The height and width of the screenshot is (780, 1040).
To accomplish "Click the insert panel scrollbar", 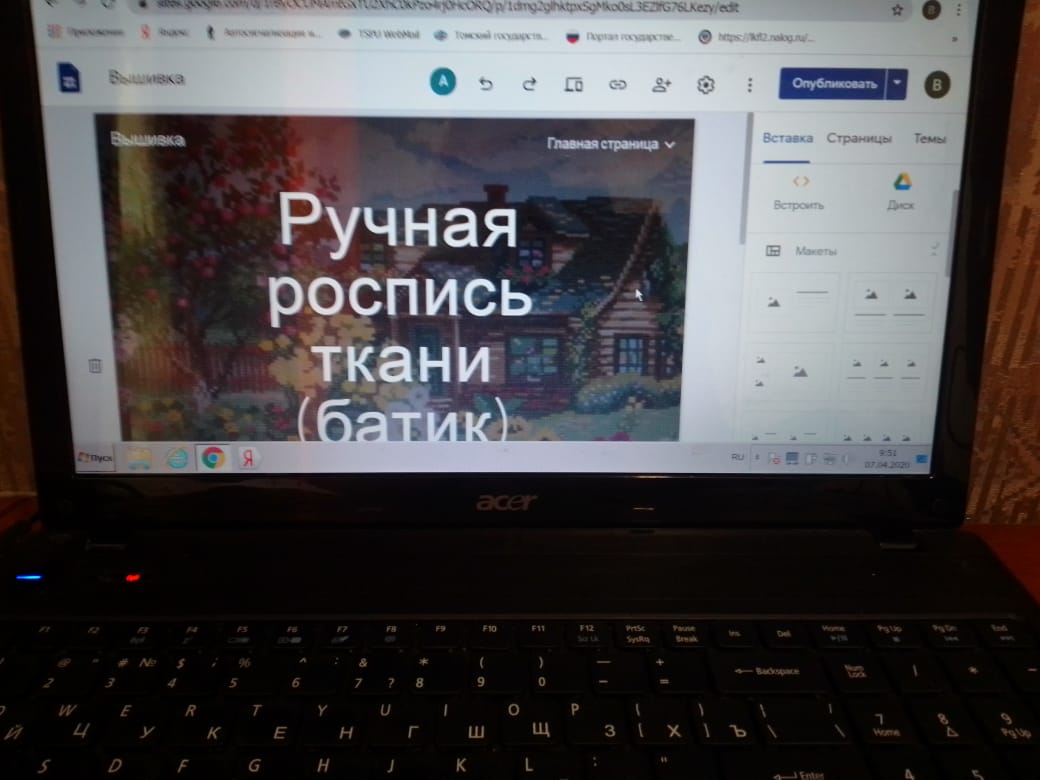I will (951, 232).
